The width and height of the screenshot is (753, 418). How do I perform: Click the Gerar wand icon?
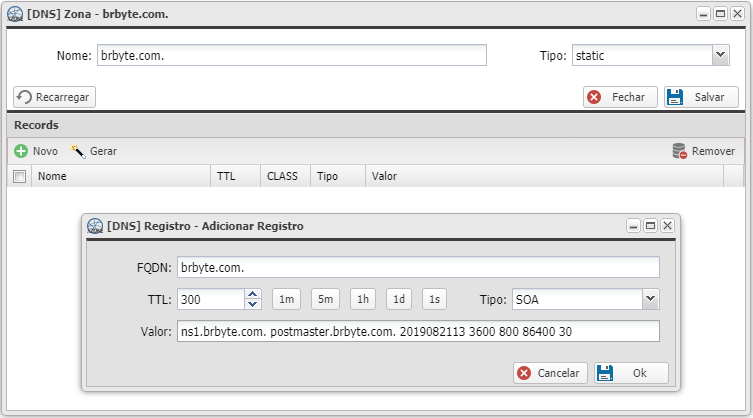pos(78,151)
